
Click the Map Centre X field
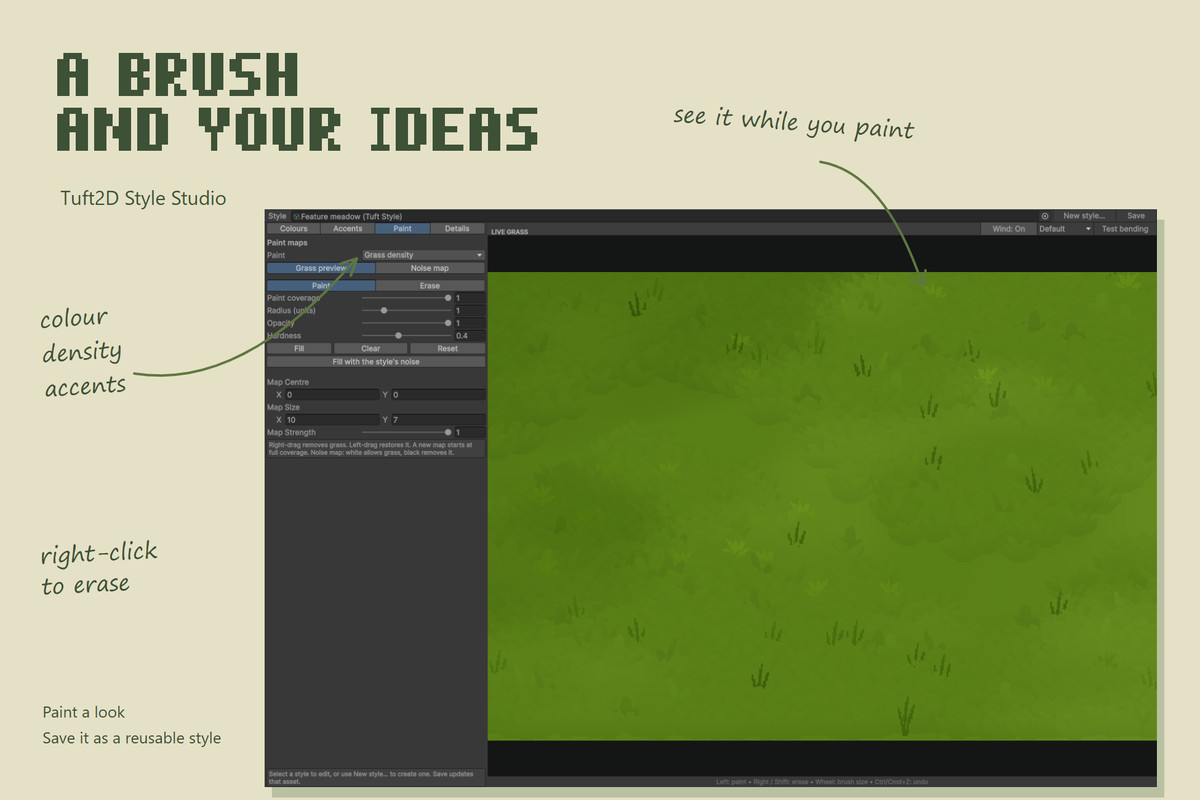(331, 395)
